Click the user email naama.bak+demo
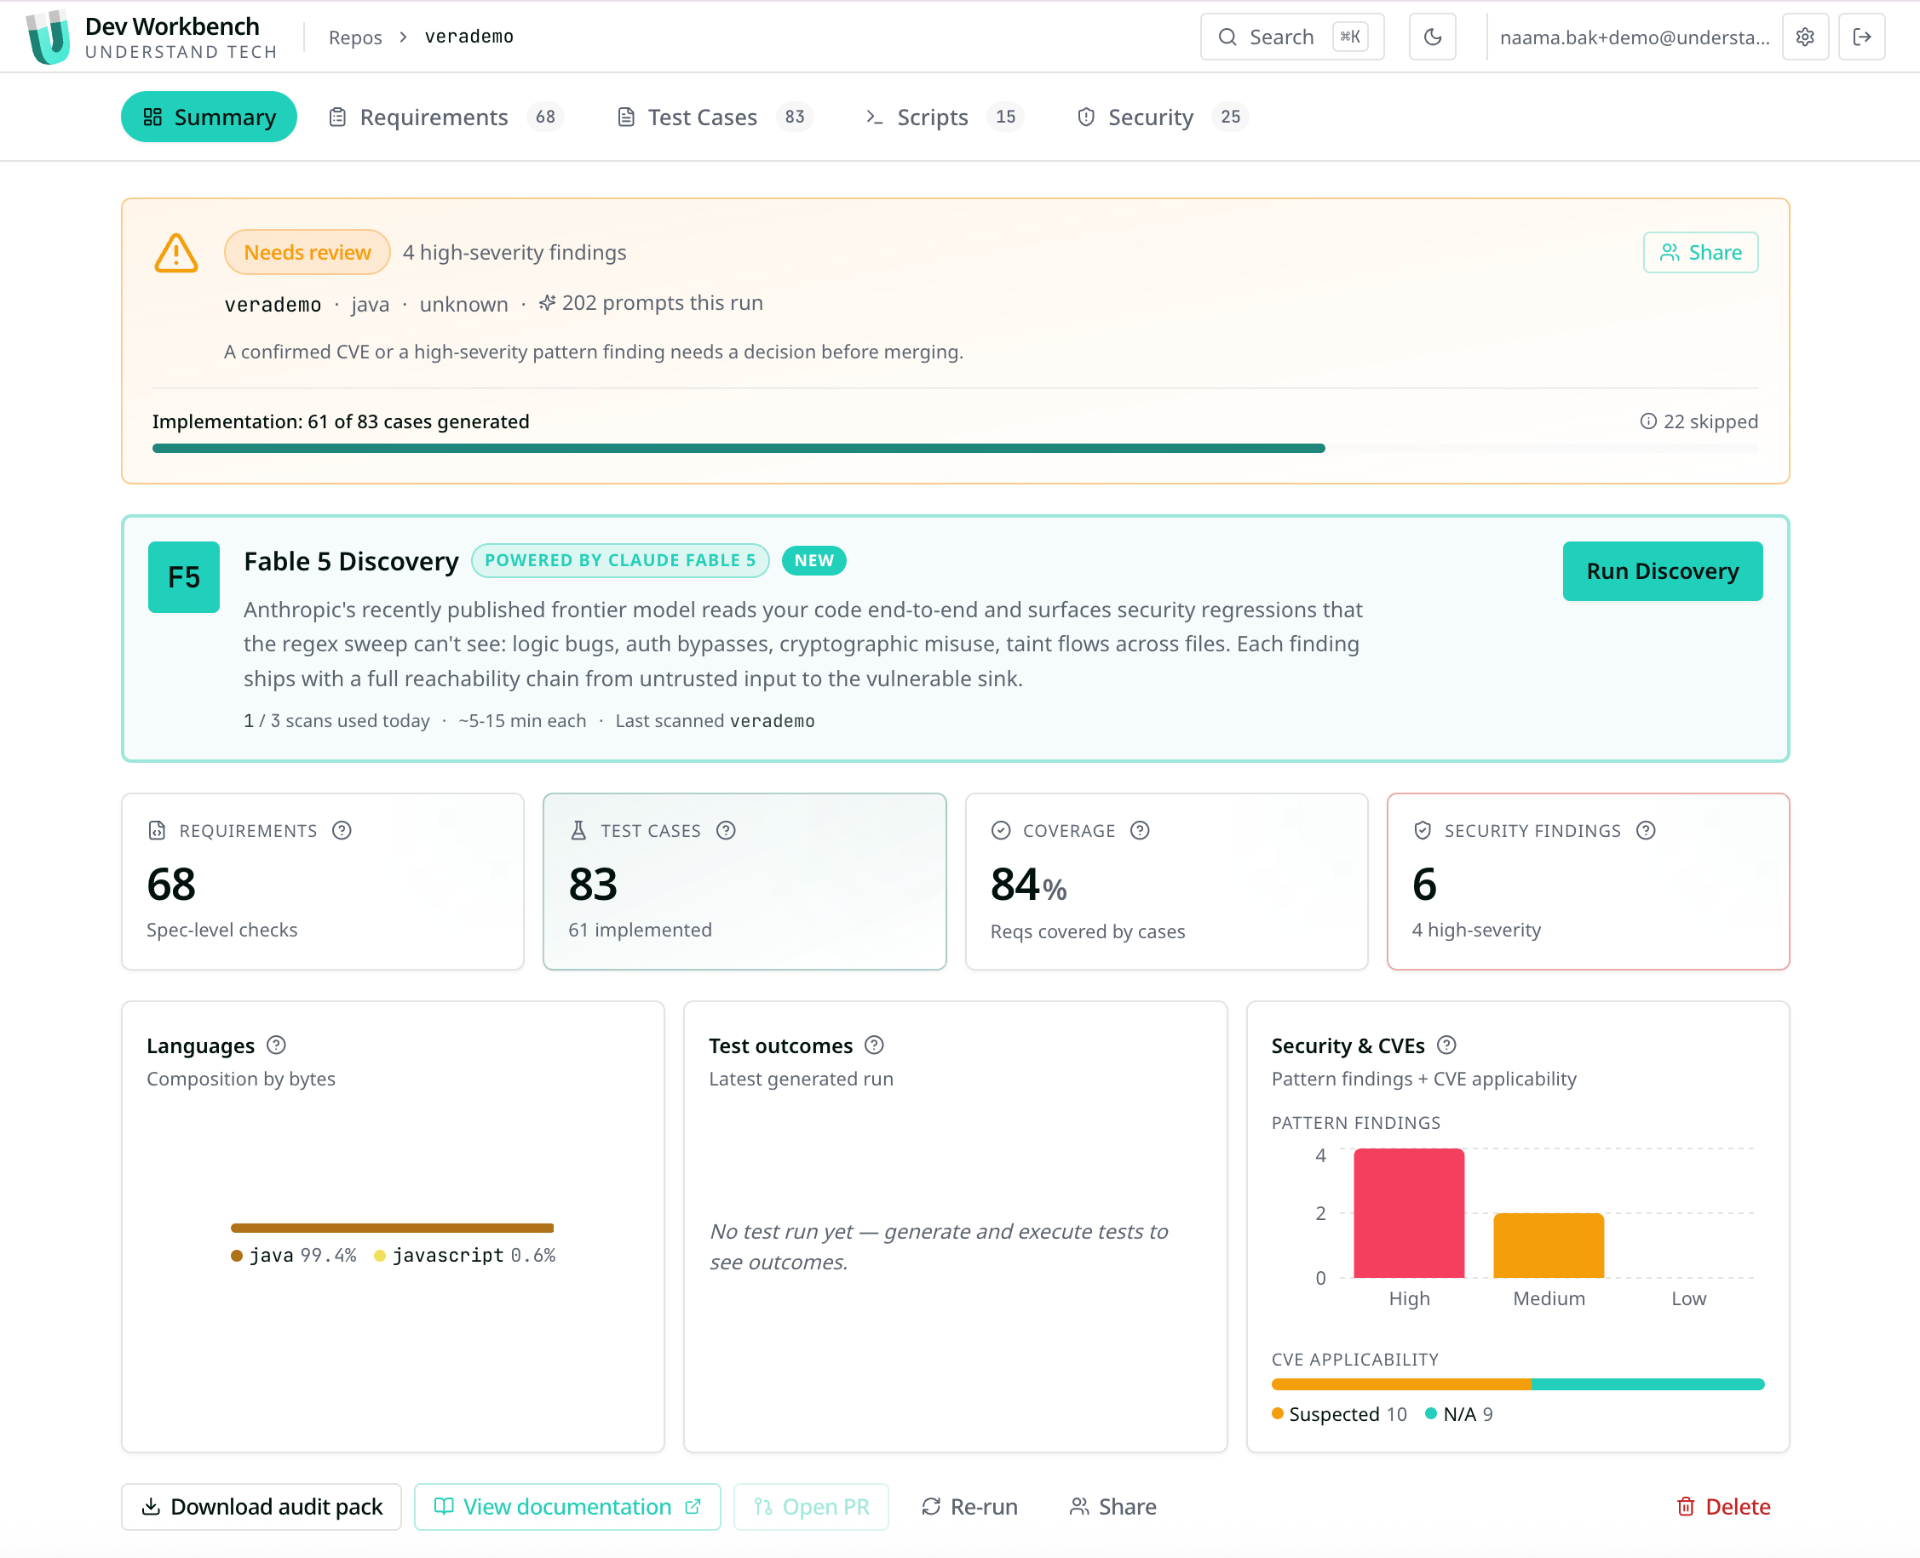This screenshot has width=1920, height=1558. (x=1634, y=37)
